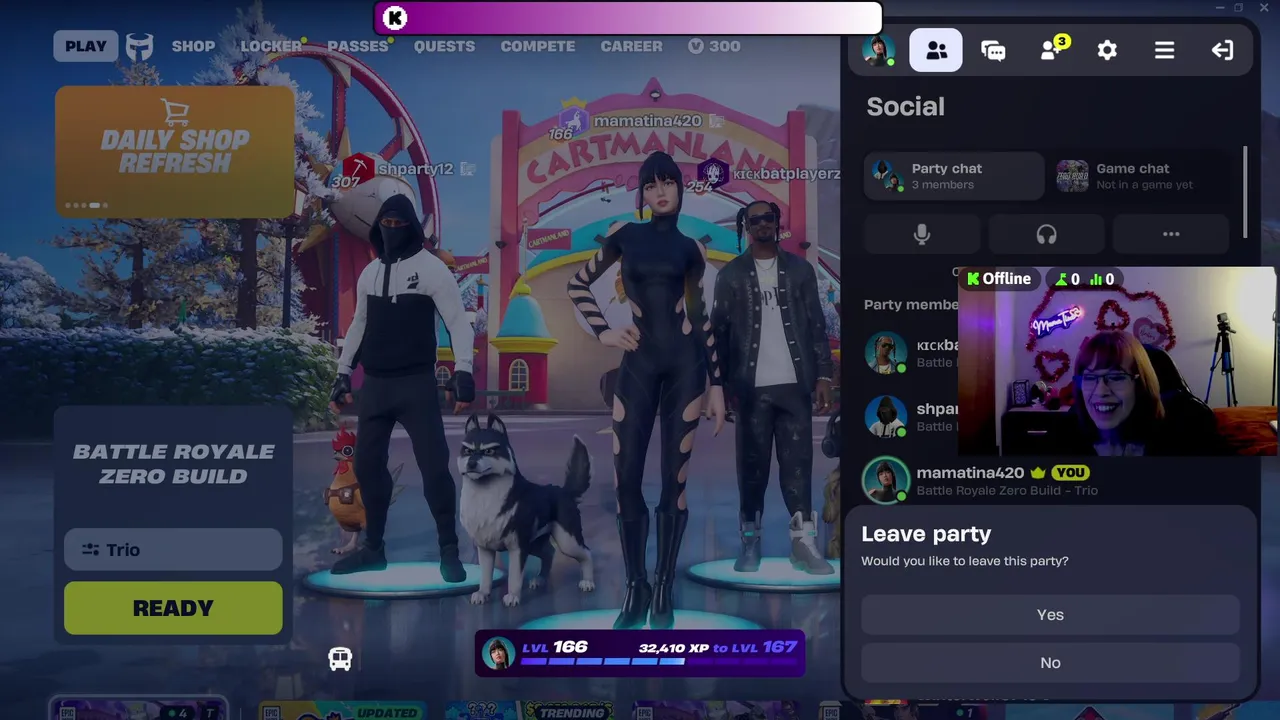The image size is (1280, 720).
Task: Open the hamburger menu icon
Action: point(1164,50)
